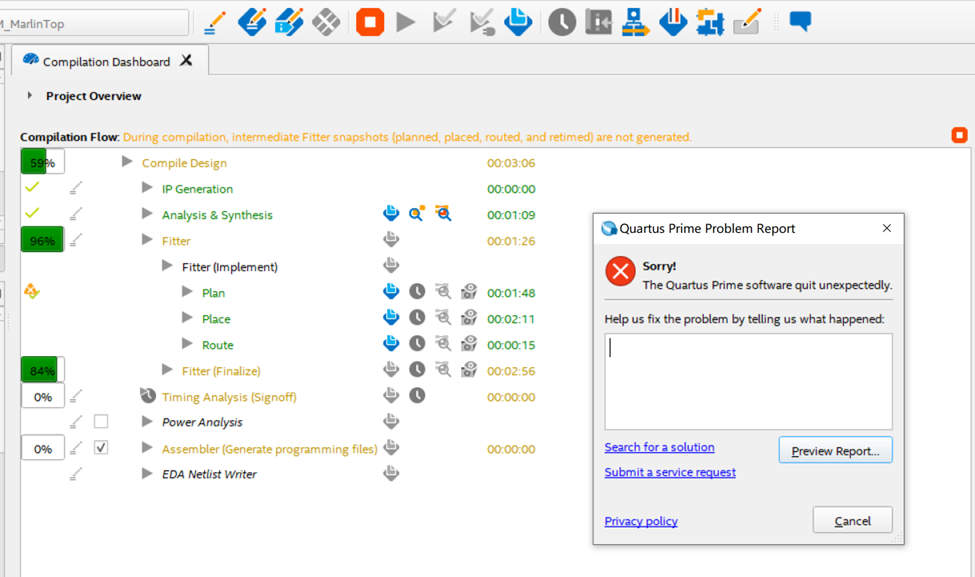This screenshot has height=577, width=975.
Task: Open the Programmer download arrow icon
Action: click(x=673, y=22)
